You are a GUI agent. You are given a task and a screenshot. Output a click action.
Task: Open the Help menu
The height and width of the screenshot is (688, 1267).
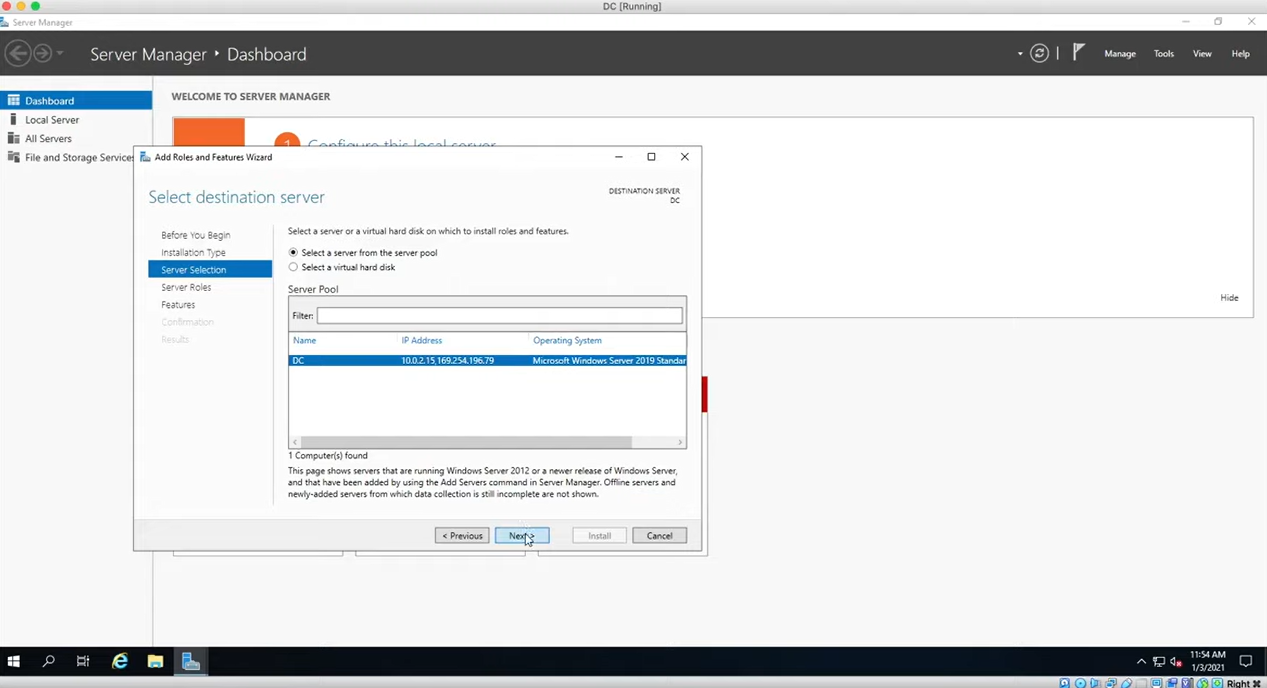(1241, 54)
